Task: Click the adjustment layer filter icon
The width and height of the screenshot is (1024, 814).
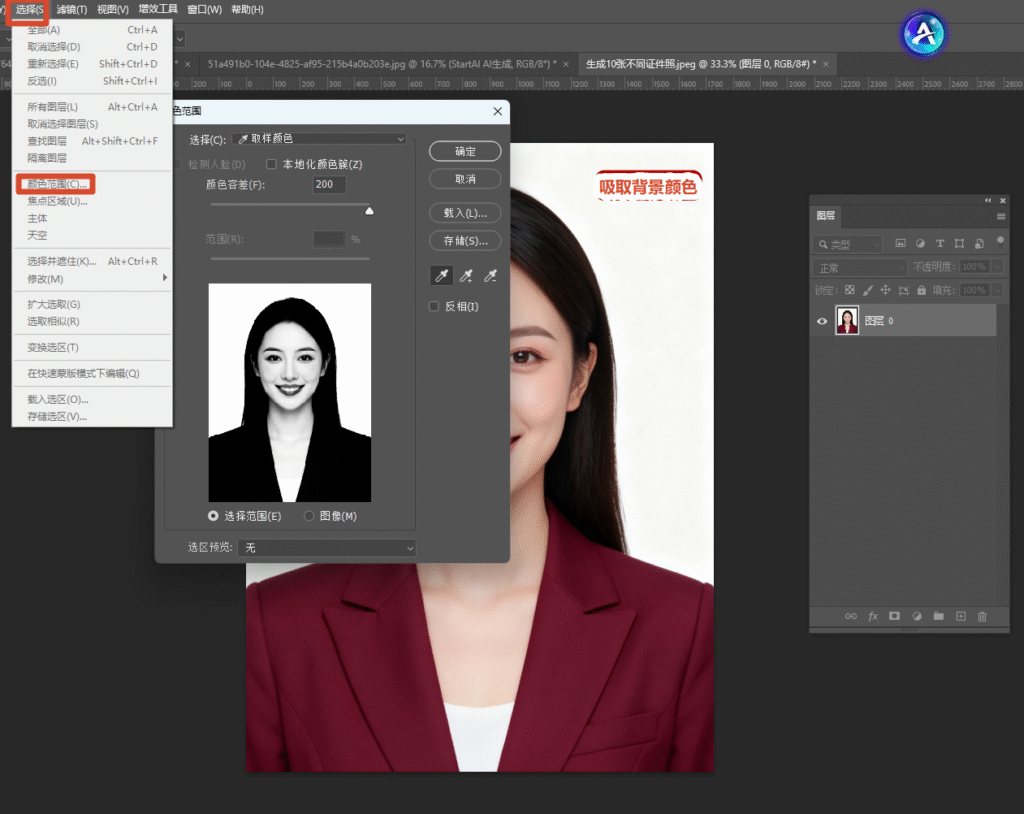Action: point(920,244)
